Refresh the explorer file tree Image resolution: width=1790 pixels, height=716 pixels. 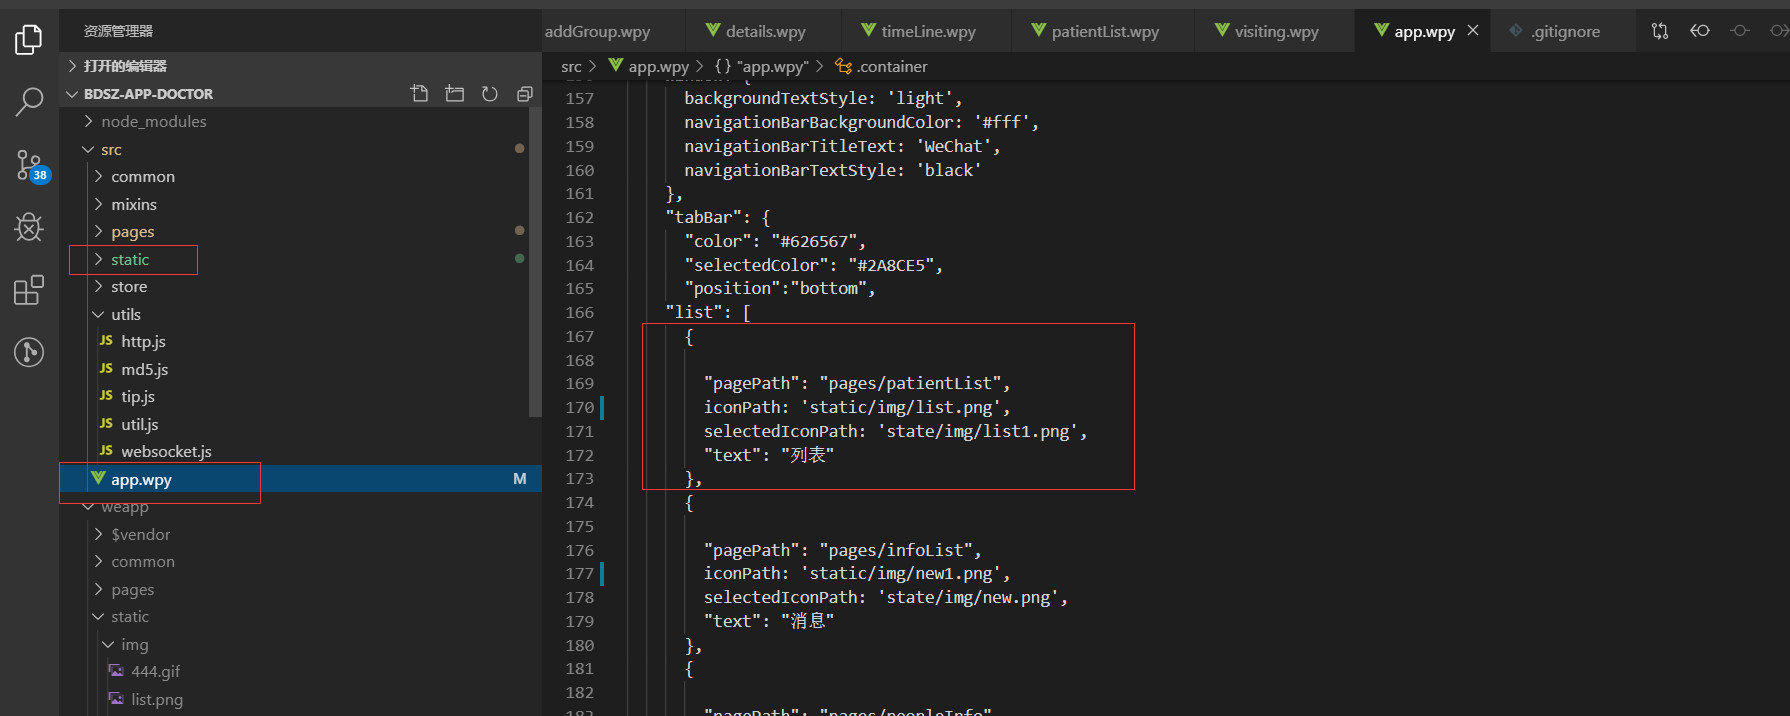(489, 94)
